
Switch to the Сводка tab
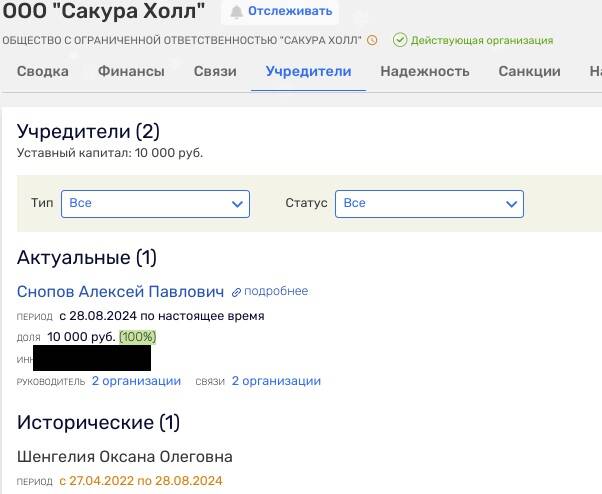click(x=43, y=72)
